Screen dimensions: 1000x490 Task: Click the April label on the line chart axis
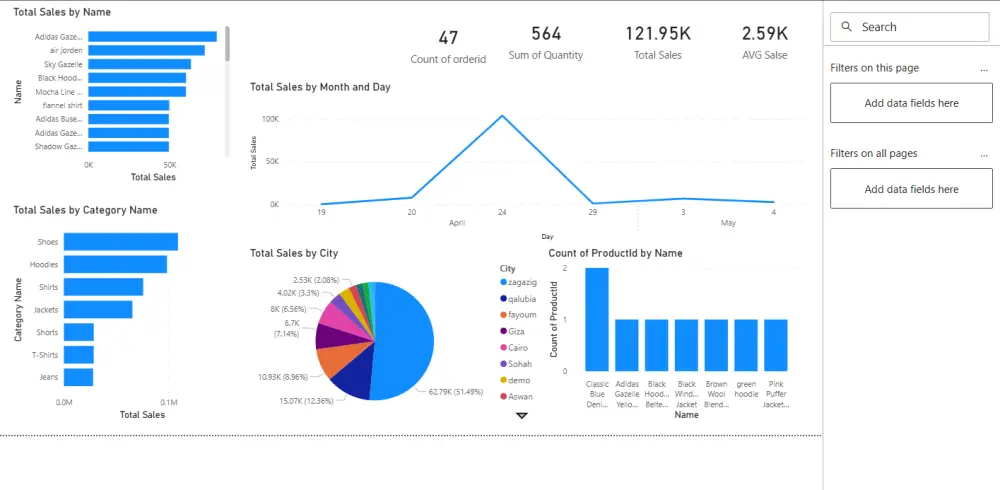457,223
